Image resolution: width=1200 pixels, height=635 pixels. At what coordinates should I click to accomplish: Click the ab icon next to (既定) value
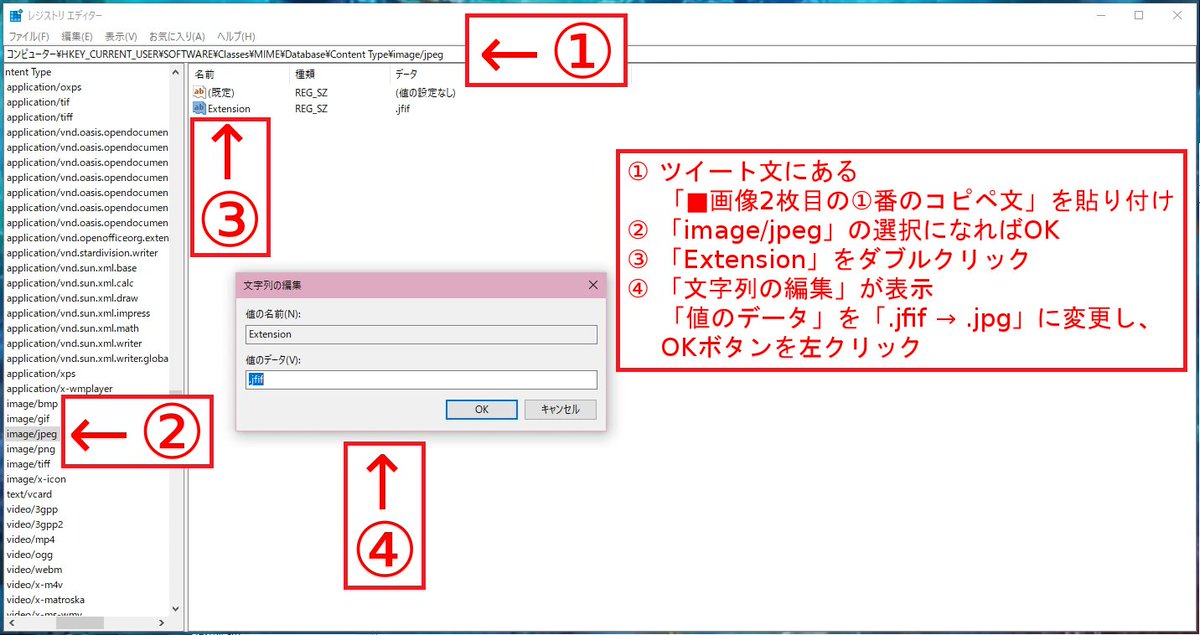point(197,92)
